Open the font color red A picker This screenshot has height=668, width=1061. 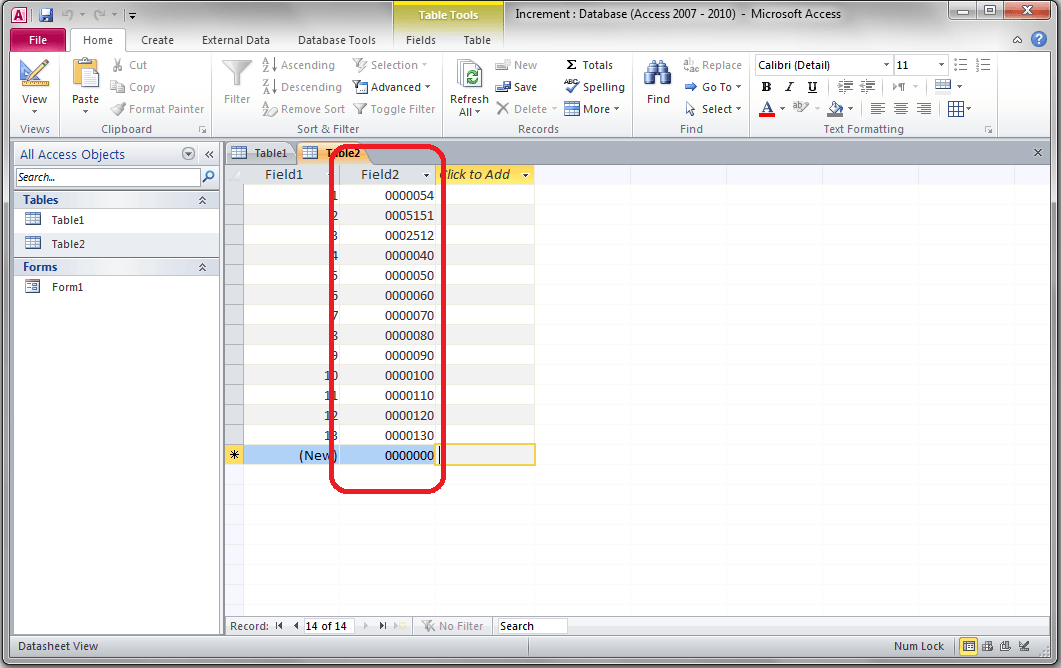(767, 109)
